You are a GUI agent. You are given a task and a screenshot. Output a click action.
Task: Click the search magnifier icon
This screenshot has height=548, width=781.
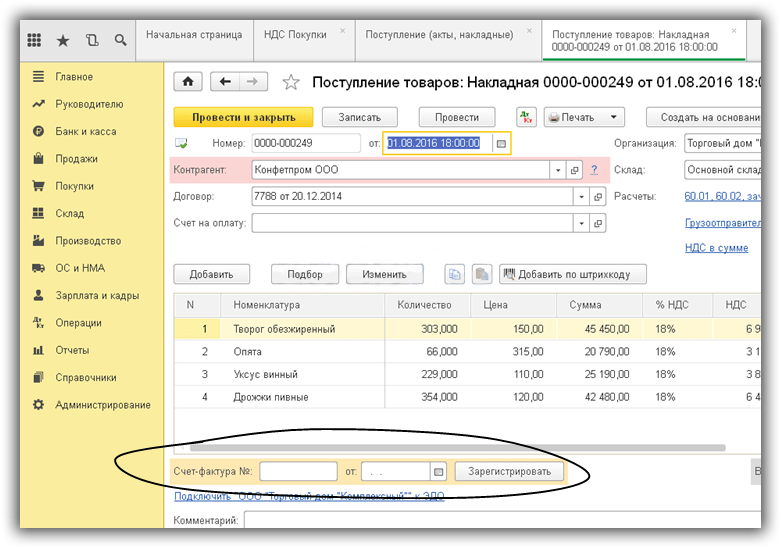[120, 40]
